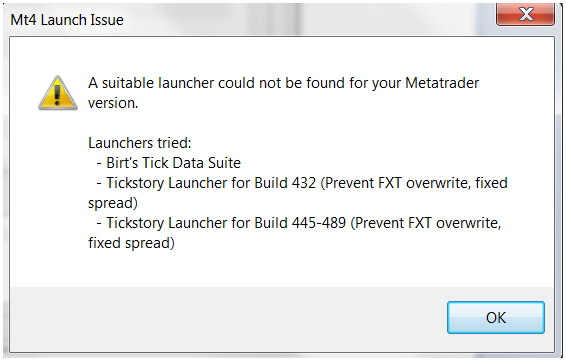Screen dimensions: 566x363
Task: Click "Tickstory Launcher for Build 432" text
Action: (211, 183)
